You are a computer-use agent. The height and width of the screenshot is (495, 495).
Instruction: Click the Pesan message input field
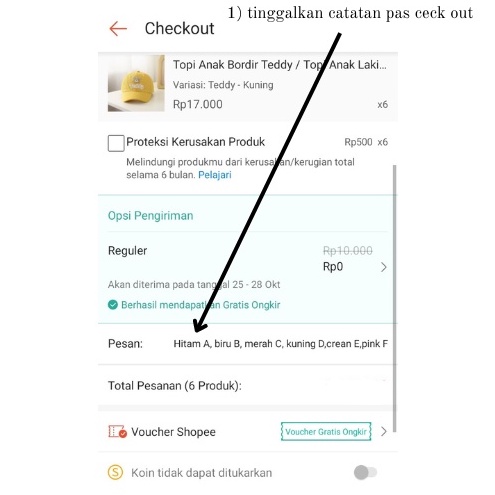280,344
